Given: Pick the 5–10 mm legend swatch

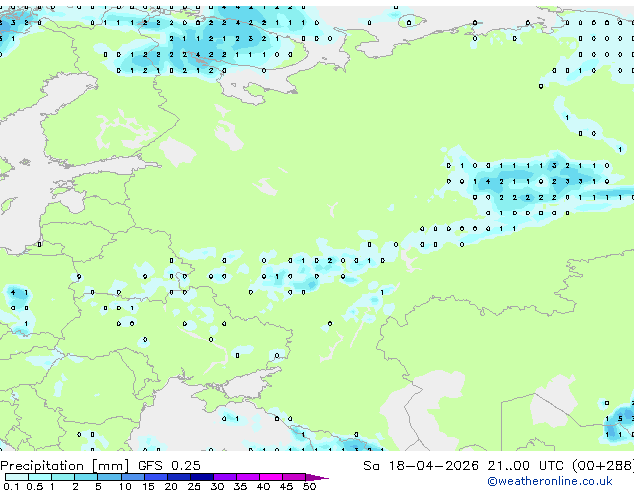Looking at the screenshot, I should click(x=109, y=477).
